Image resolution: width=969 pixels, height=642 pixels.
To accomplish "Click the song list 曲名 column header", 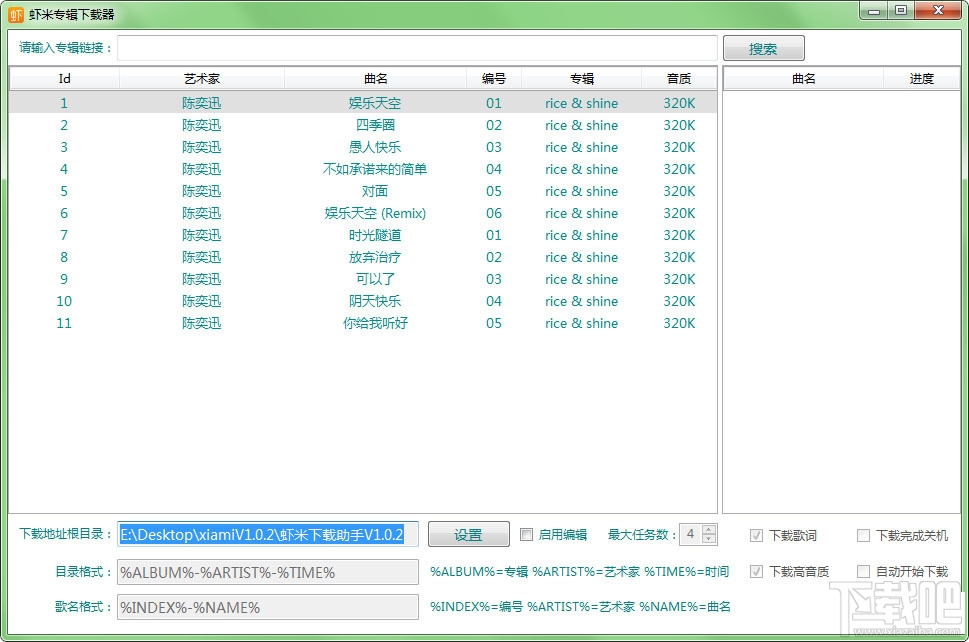I will click(x=376, y=78).
